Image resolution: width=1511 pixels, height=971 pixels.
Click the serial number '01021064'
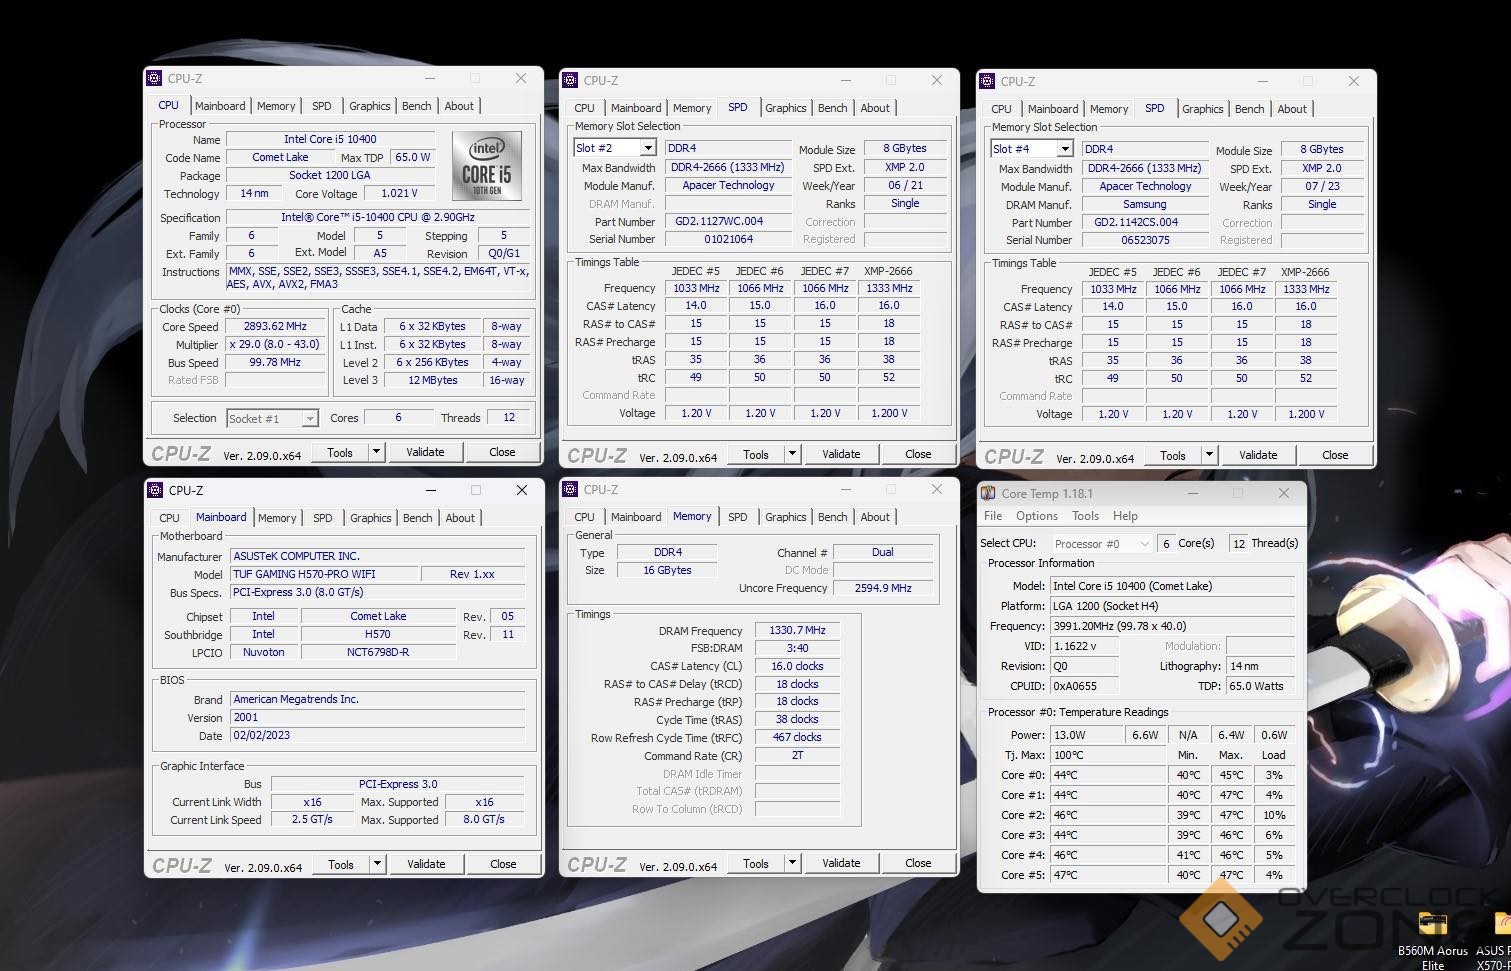point(728,239)
